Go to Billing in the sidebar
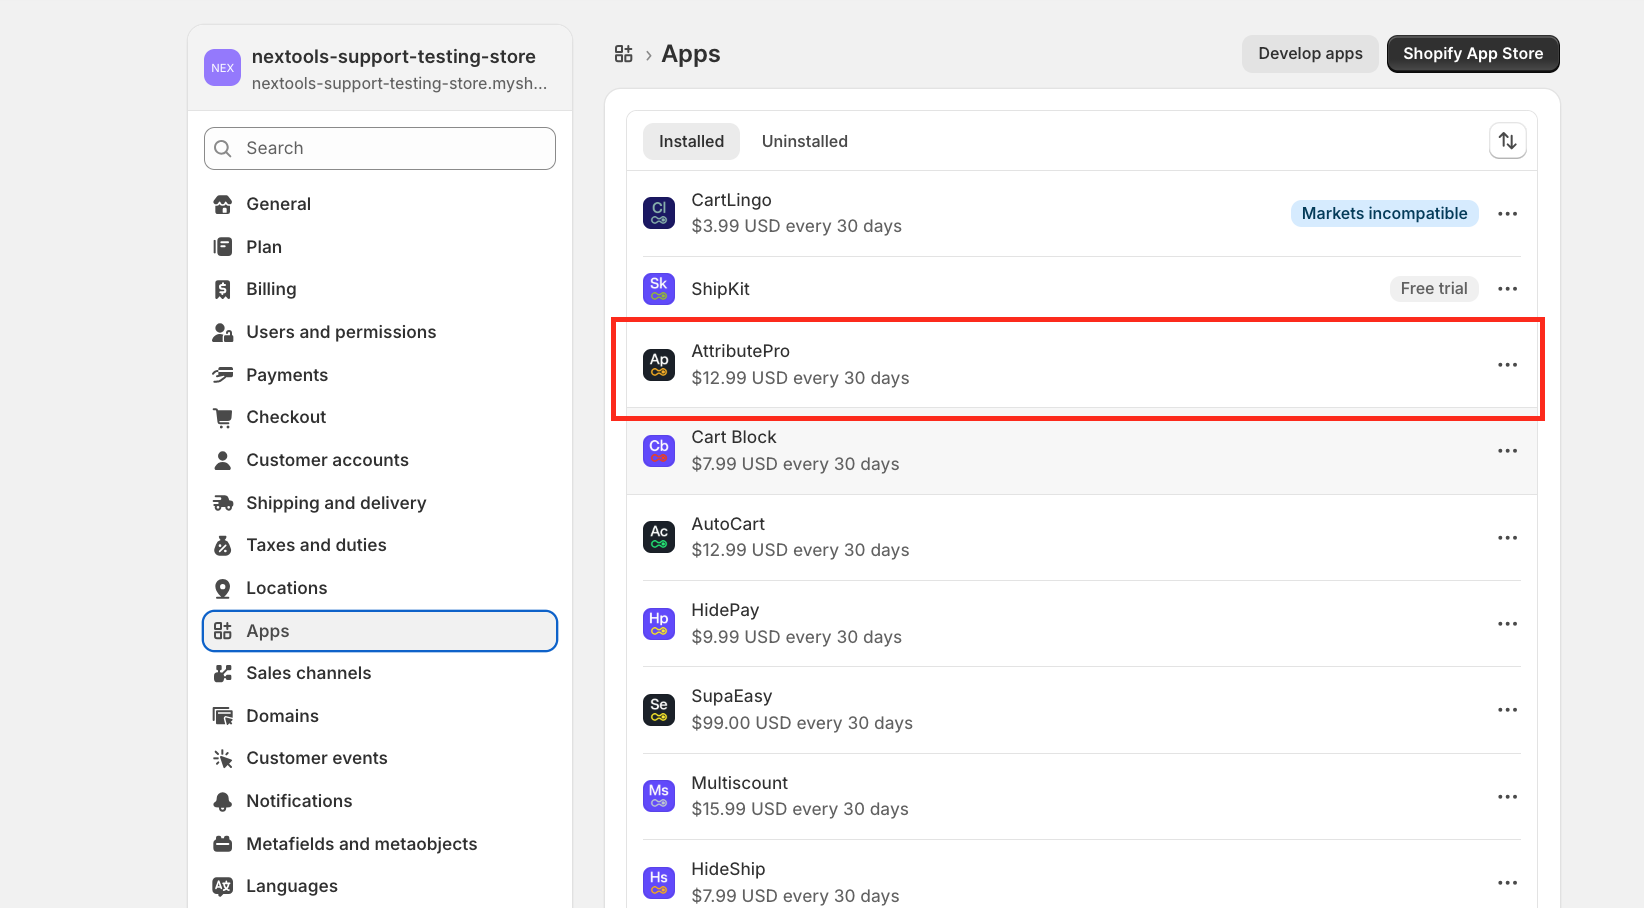This screenshot has height=908, width=1644. pos(271,289)
